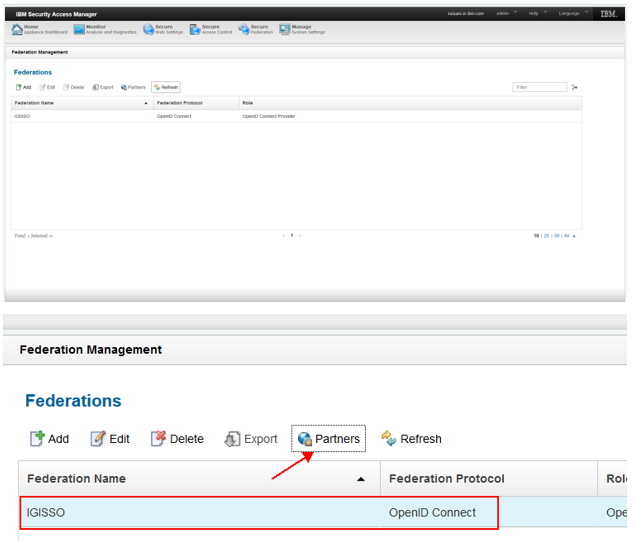Open Secure Access Control menu
The image size is (635, 541).
tap(211, 29)
